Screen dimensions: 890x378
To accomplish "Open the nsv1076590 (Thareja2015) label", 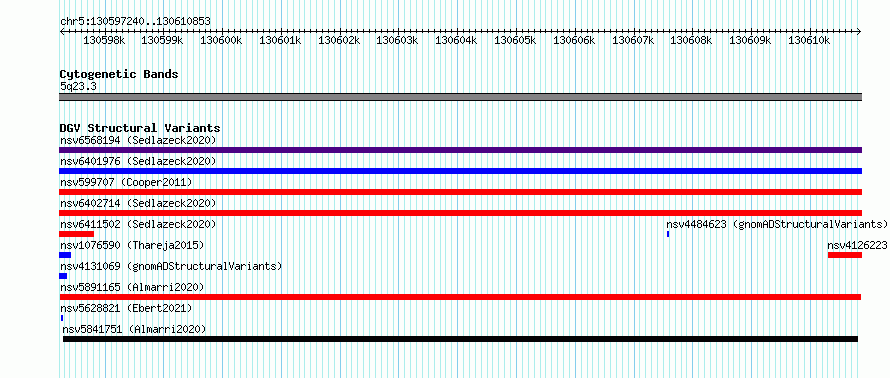I will point(132,245).
